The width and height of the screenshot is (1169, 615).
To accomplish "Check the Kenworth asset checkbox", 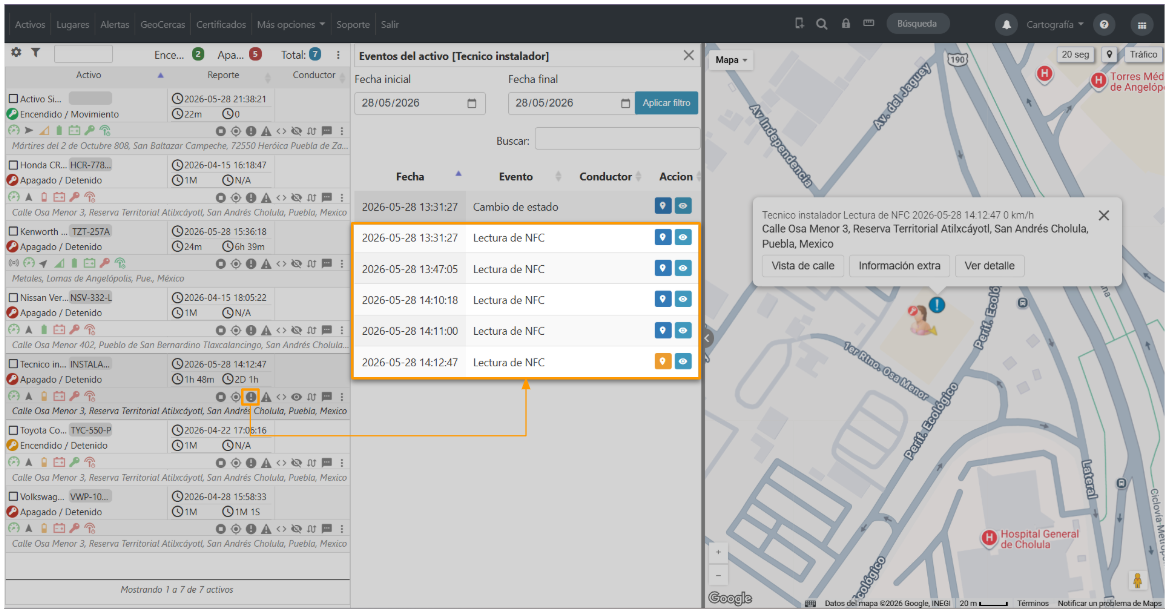I will click(13, 231).
